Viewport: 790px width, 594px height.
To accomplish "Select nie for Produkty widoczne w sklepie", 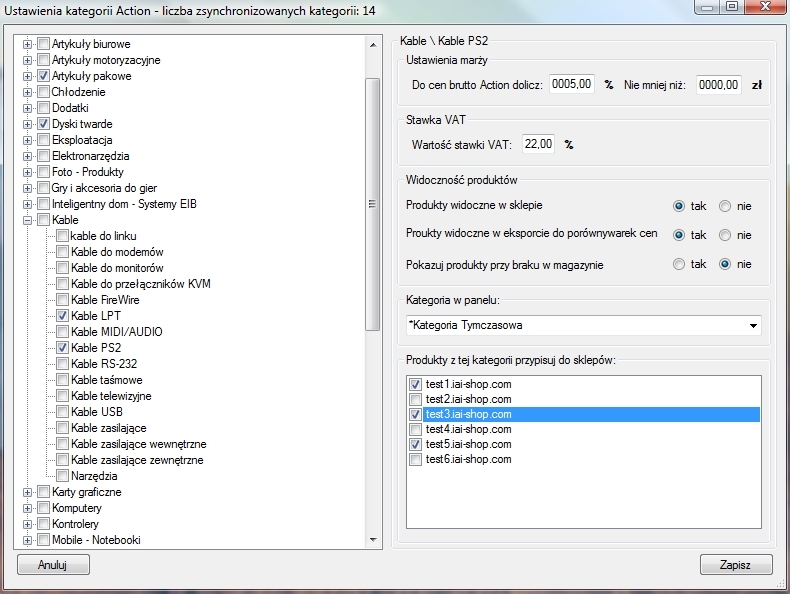I will pos(725,206).
